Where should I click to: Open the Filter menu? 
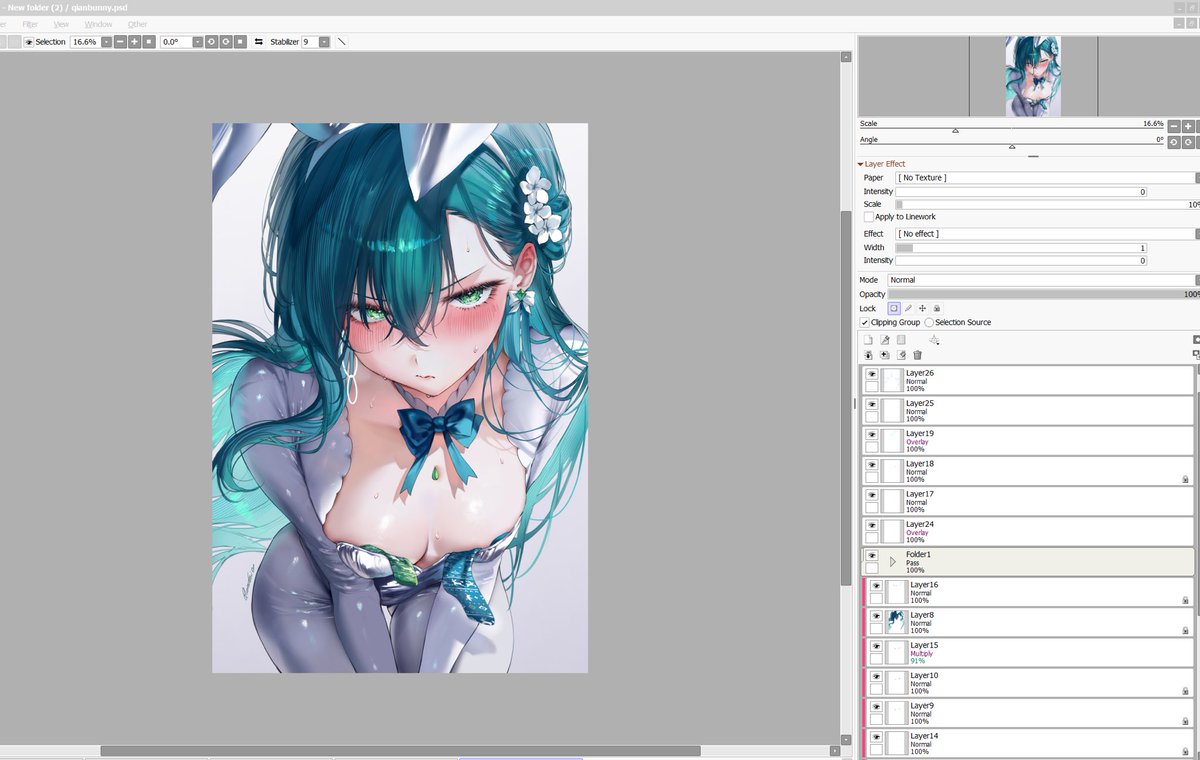click(x=32, y=24)
